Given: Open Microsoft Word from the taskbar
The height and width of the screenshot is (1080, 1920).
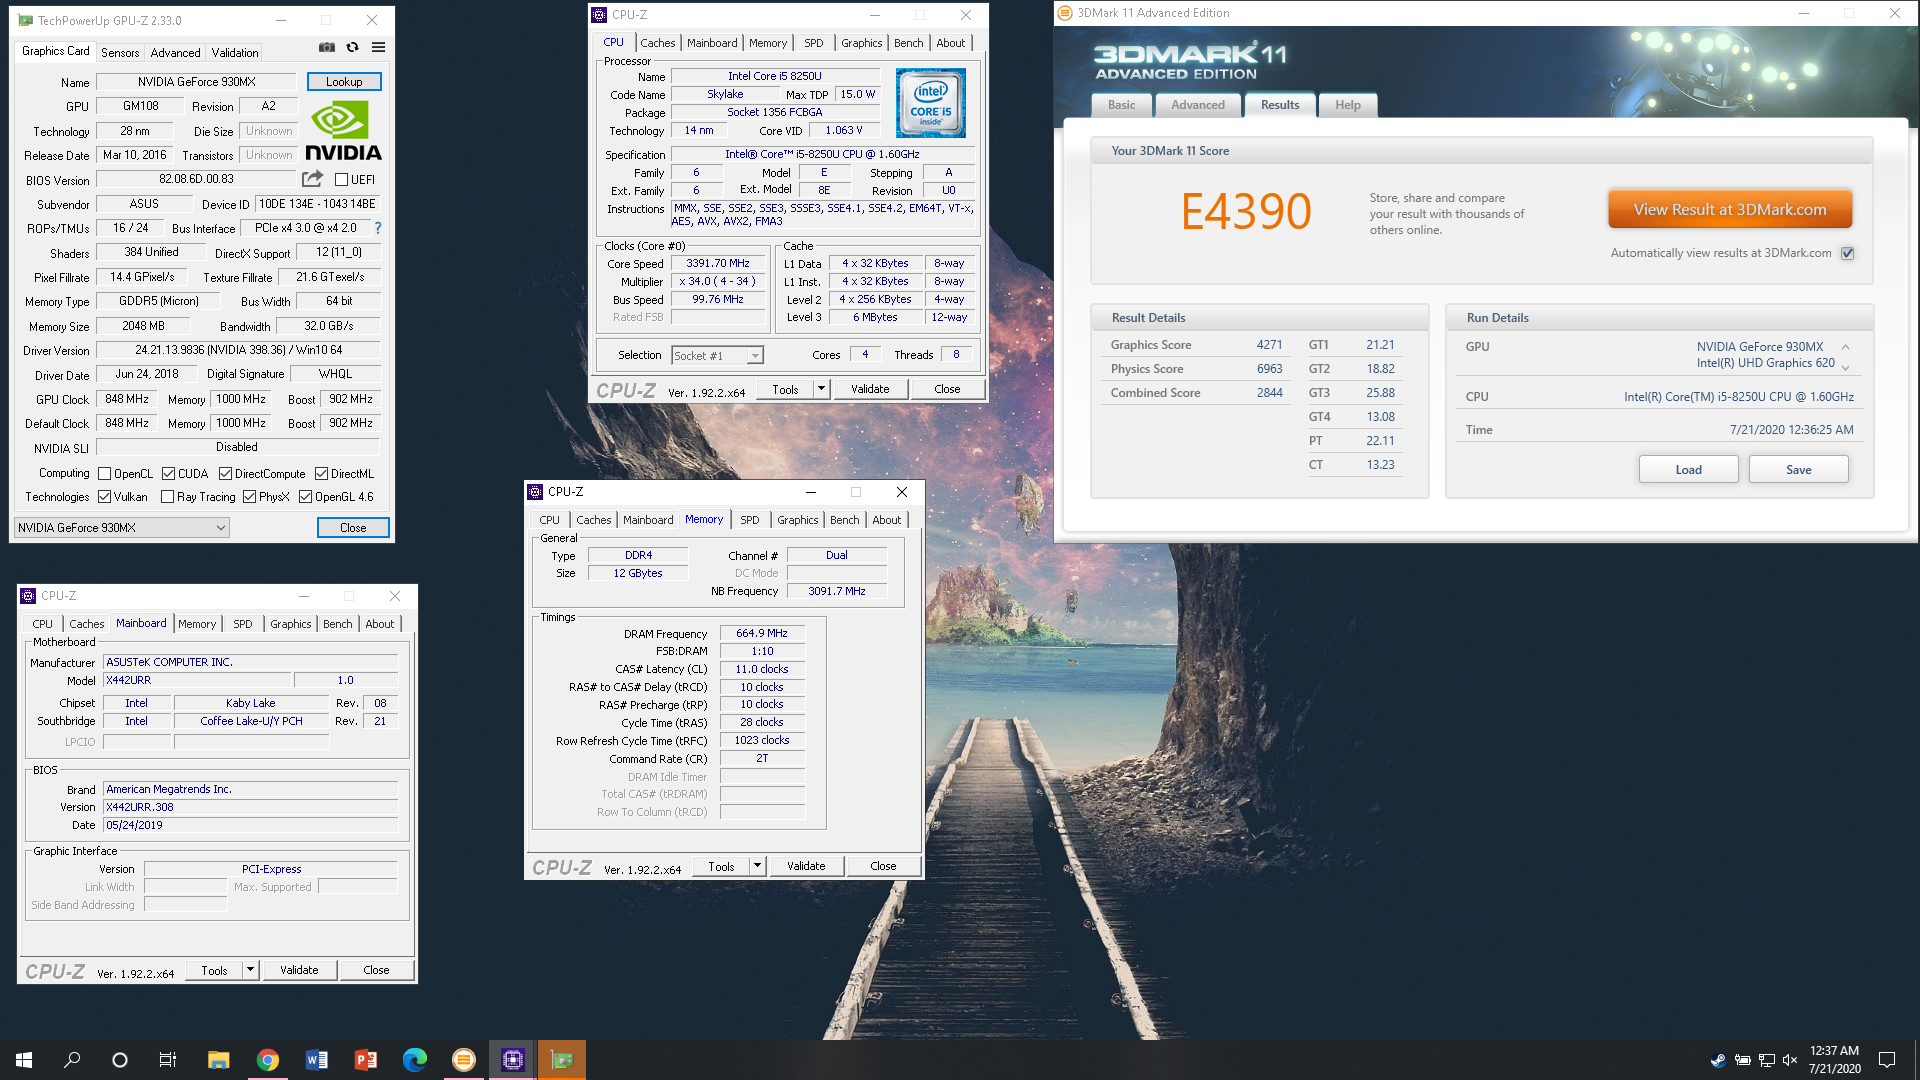Looking at the screenshot, I should tap(316, 1060).
